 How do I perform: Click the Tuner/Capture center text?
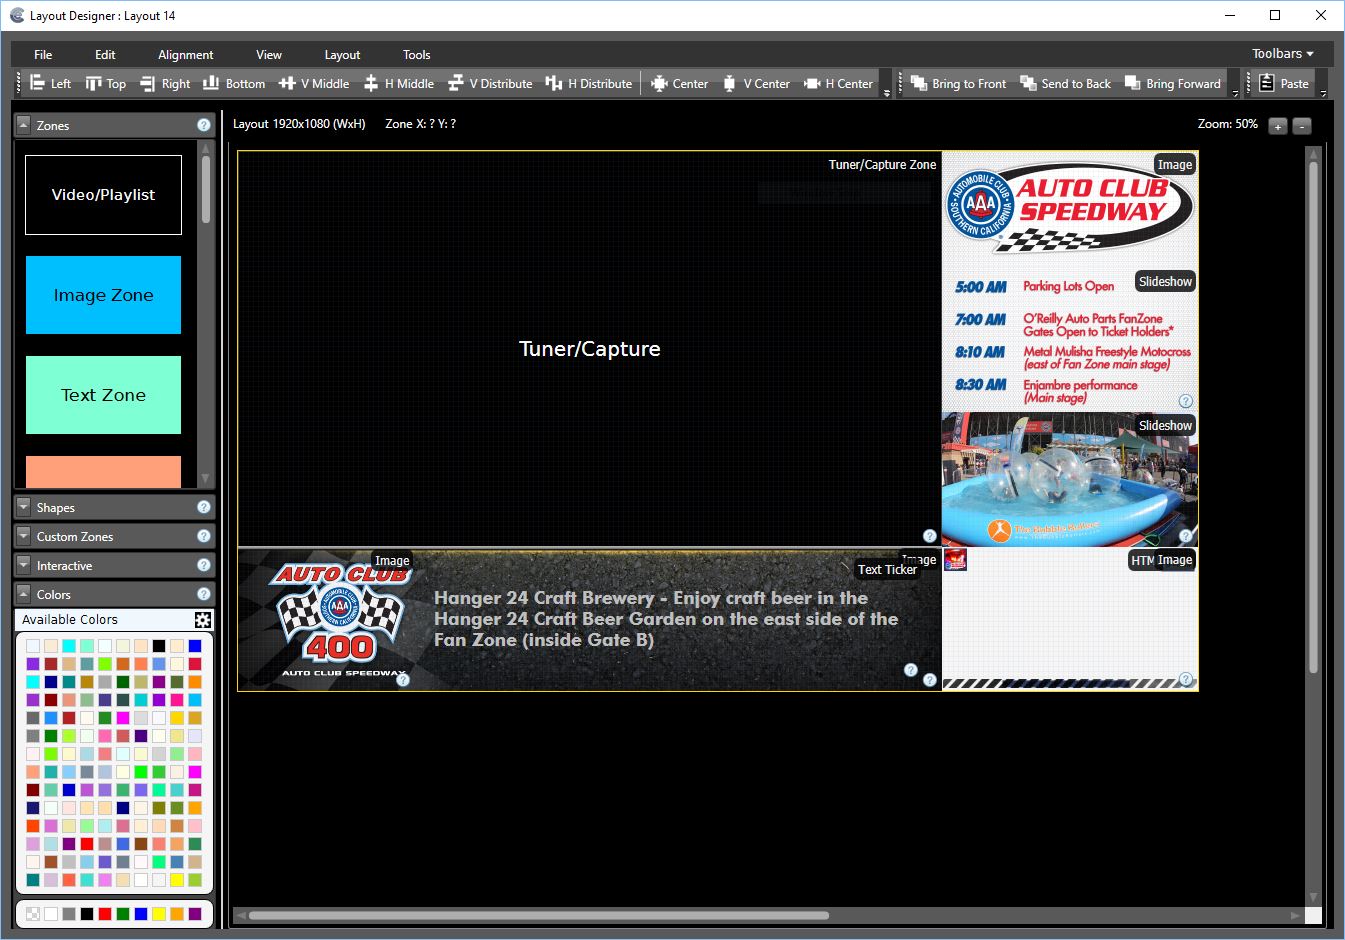pyautogui.click(x=590, y=349)
